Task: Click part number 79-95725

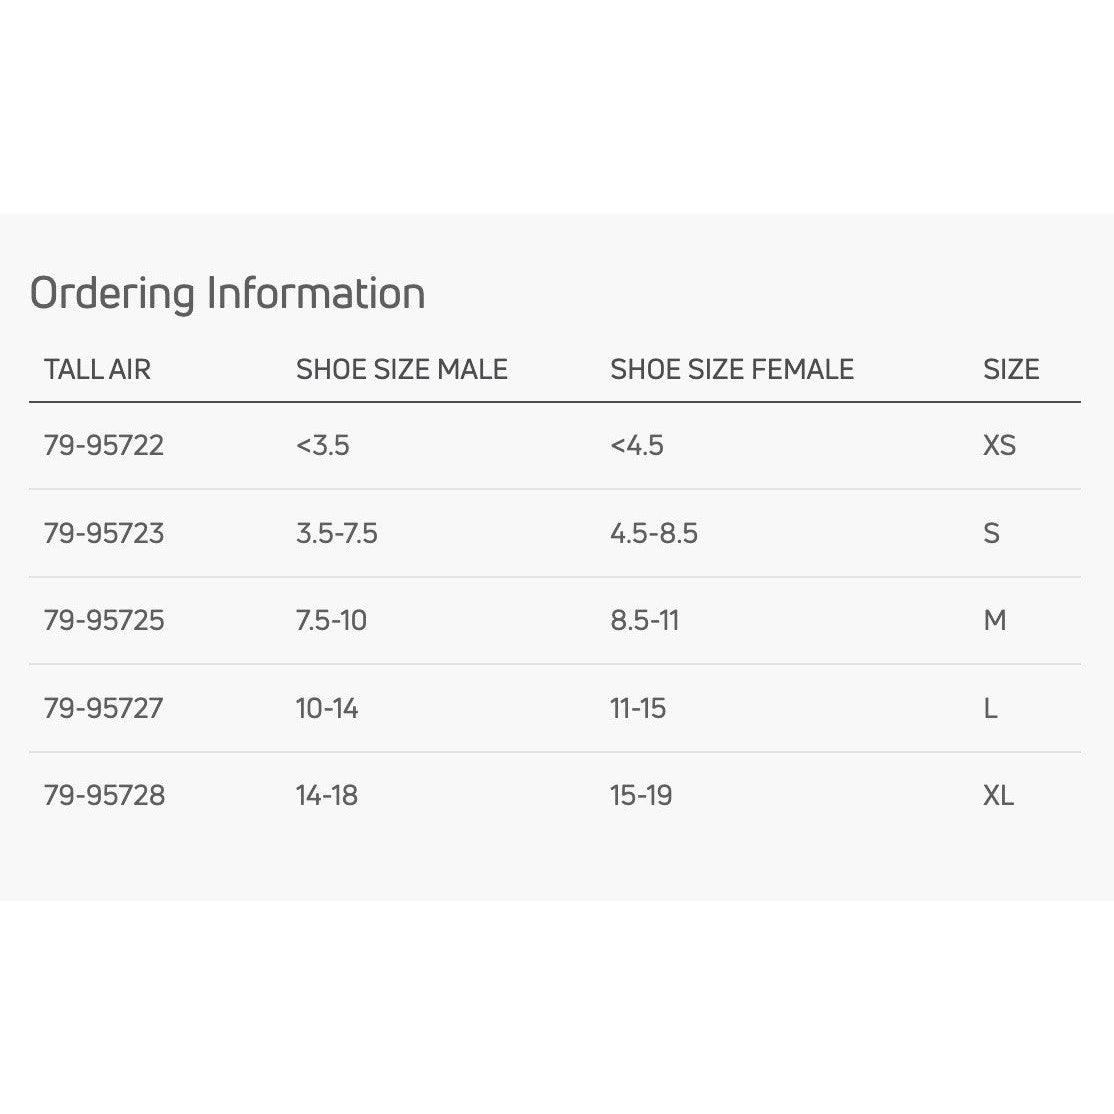Action: point(104,621)
